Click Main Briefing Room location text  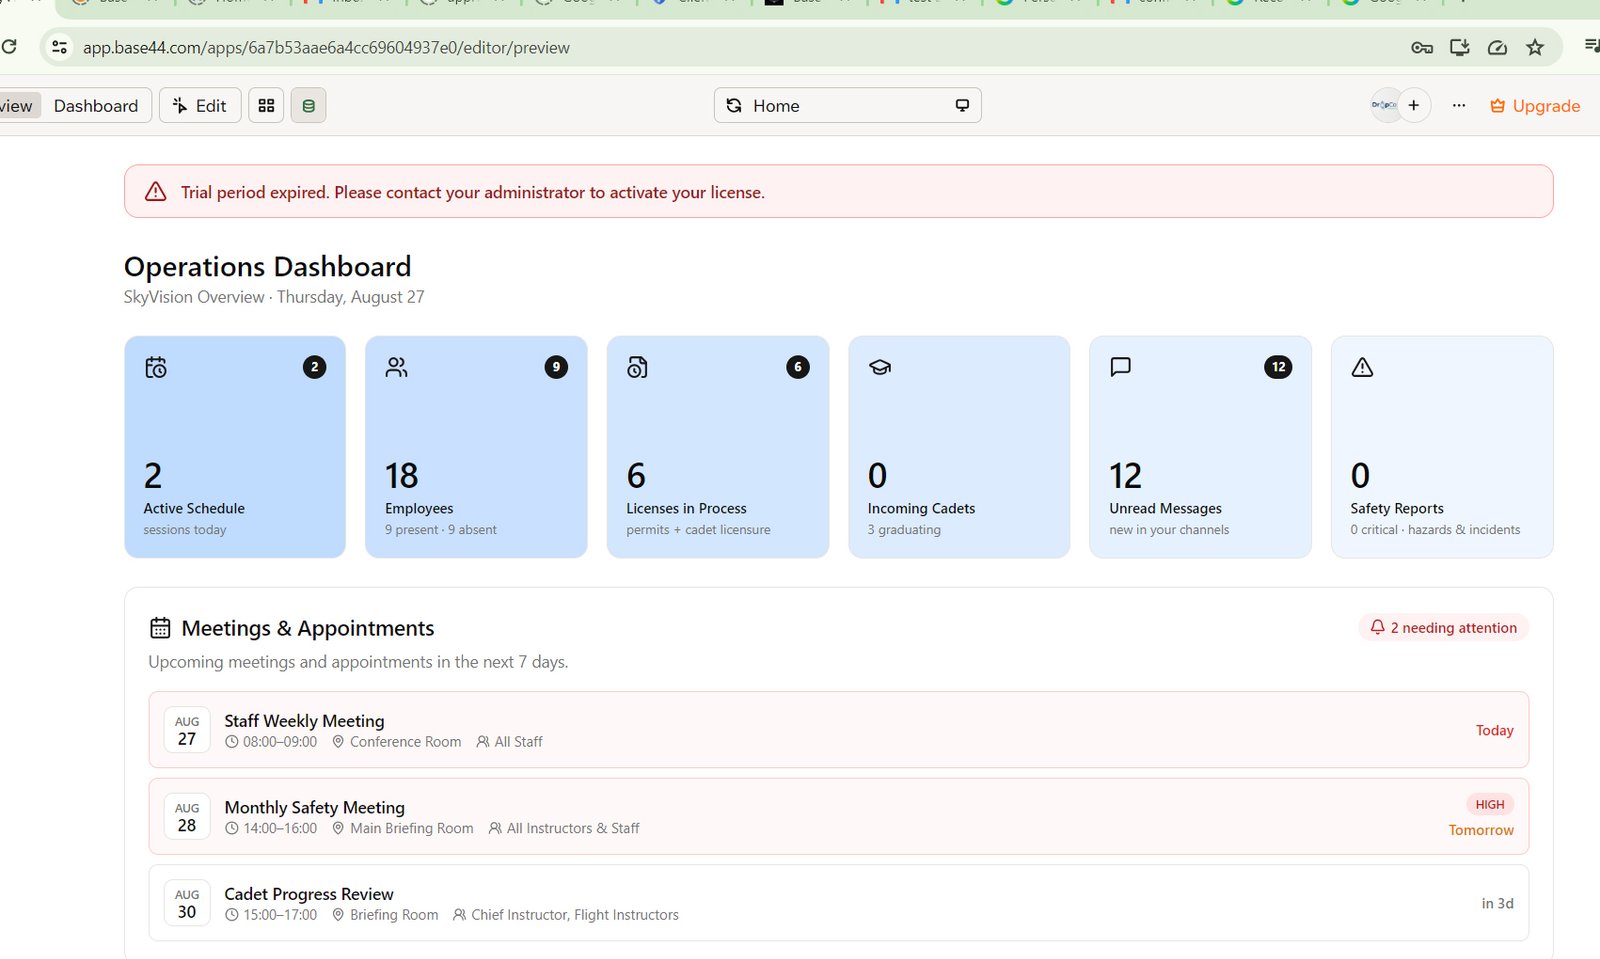click(411, 828)
